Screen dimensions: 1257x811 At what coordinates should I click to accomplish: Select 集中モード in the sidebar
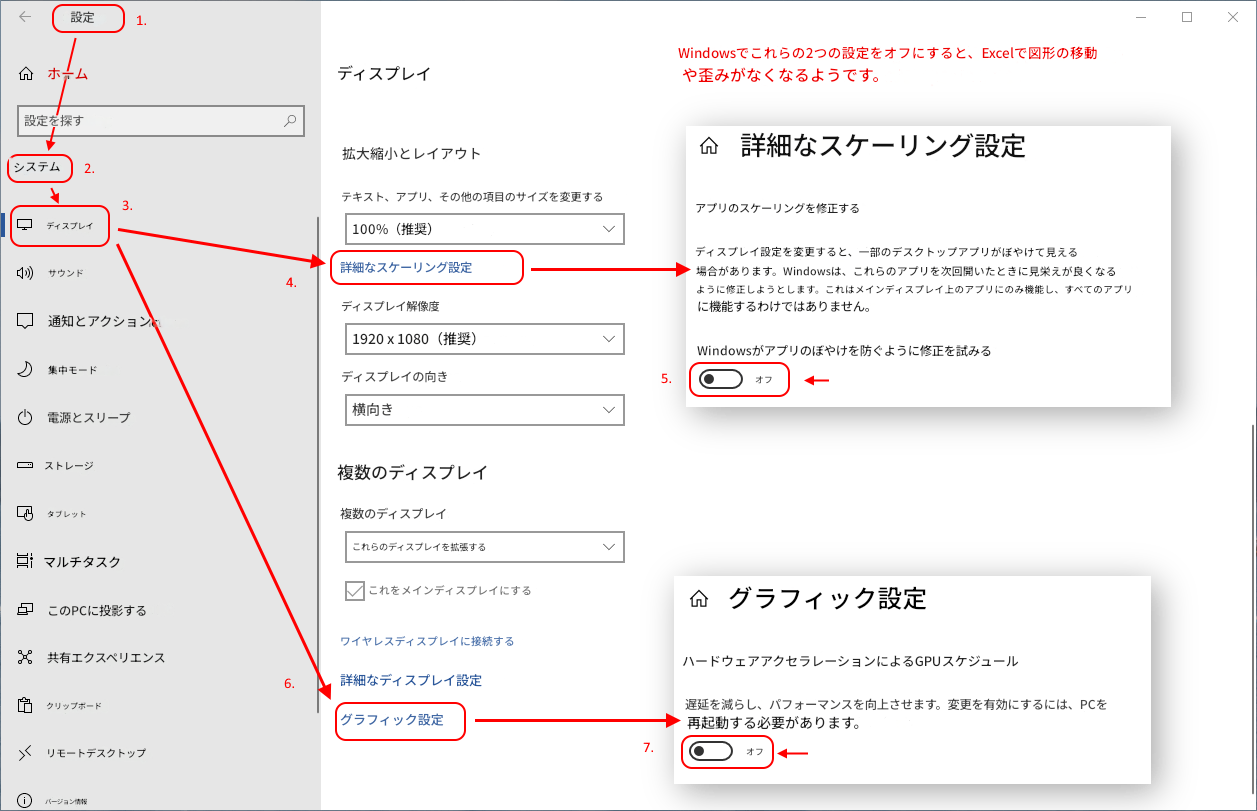point(72,369)
